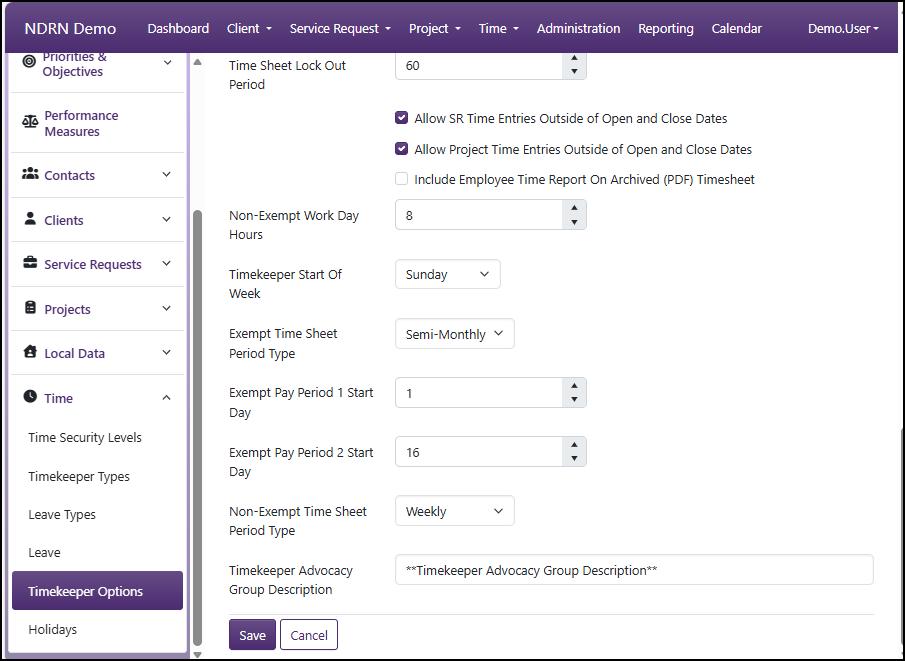
Task: Click the Priorities & Objectives target icon
Action: click(x=29, y=62)
